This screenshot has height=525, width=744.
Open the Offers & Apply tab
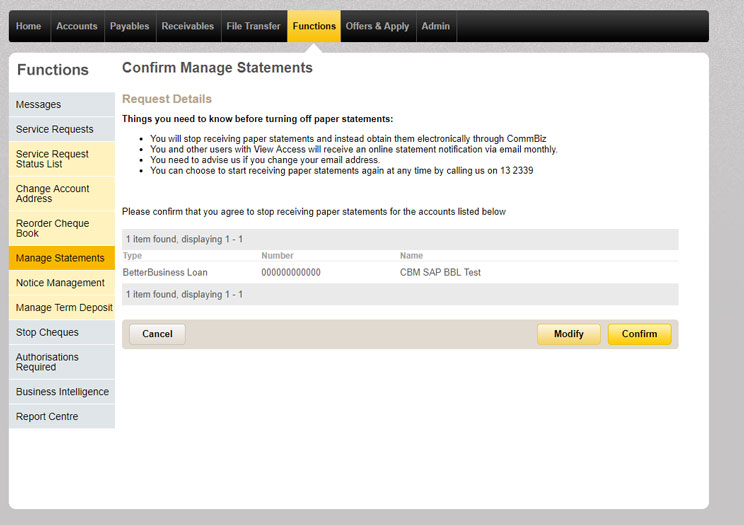pyautogui.click(x=378, y=26)
